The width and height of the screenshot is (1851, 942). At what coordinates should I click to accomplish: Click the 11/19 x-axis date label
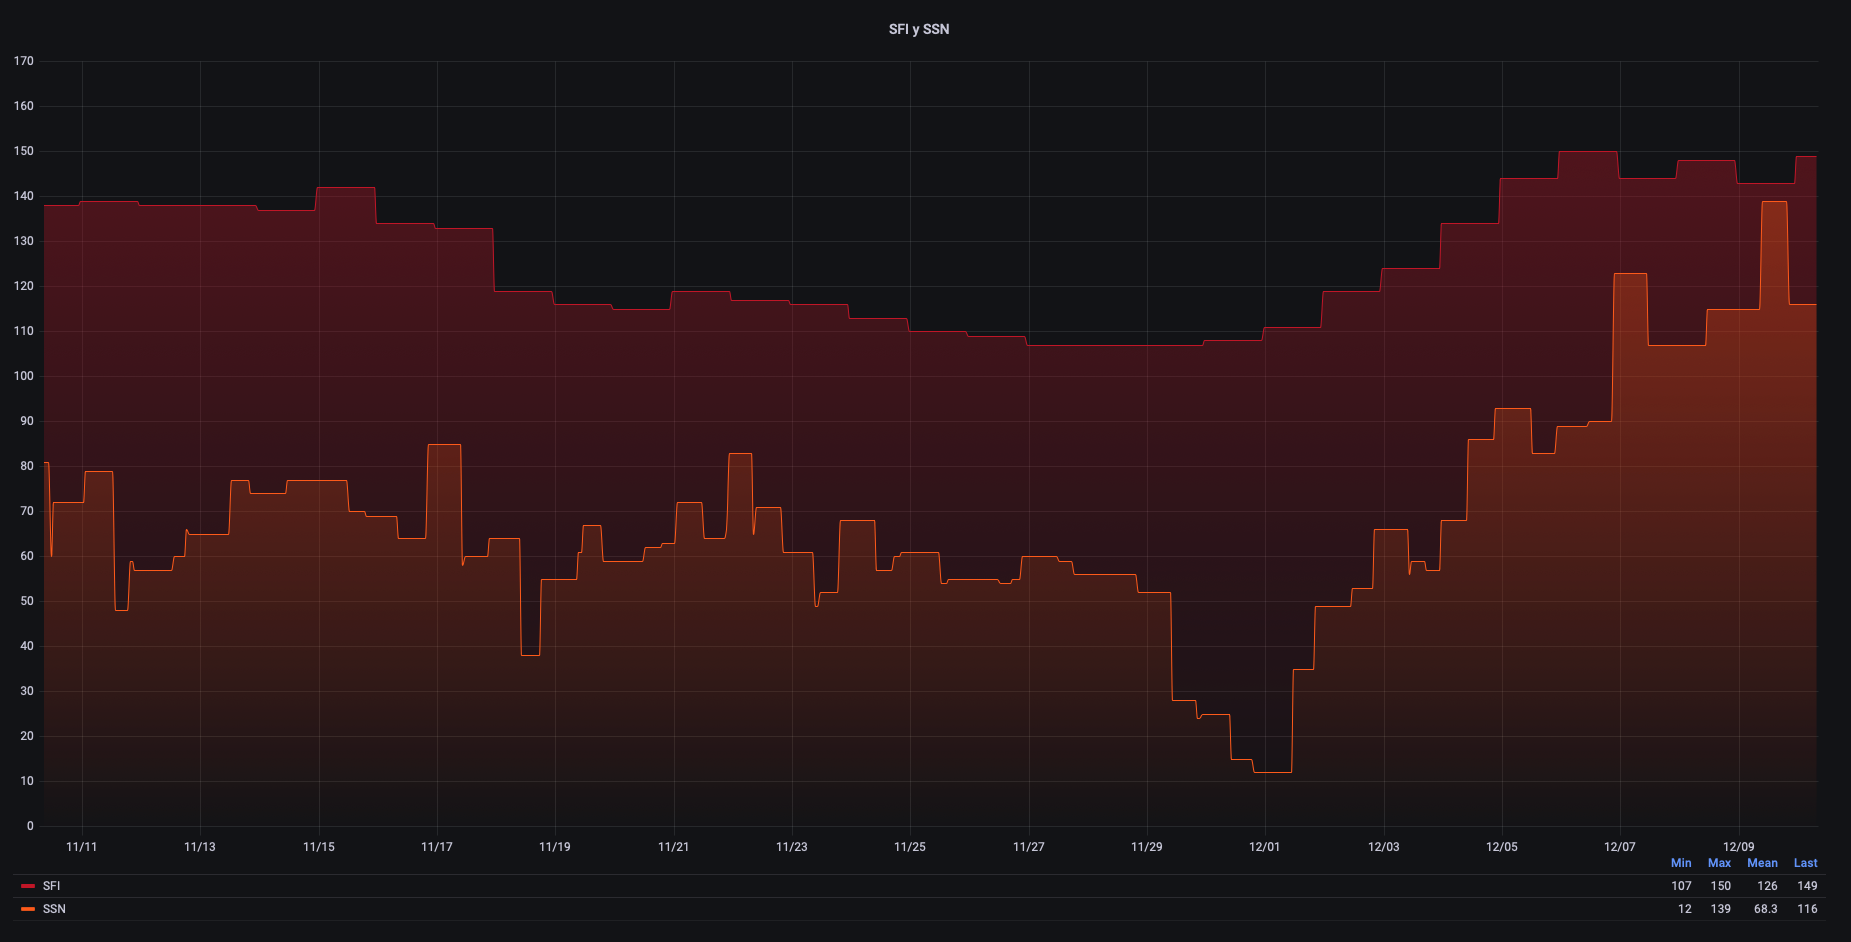pos(555,847)
